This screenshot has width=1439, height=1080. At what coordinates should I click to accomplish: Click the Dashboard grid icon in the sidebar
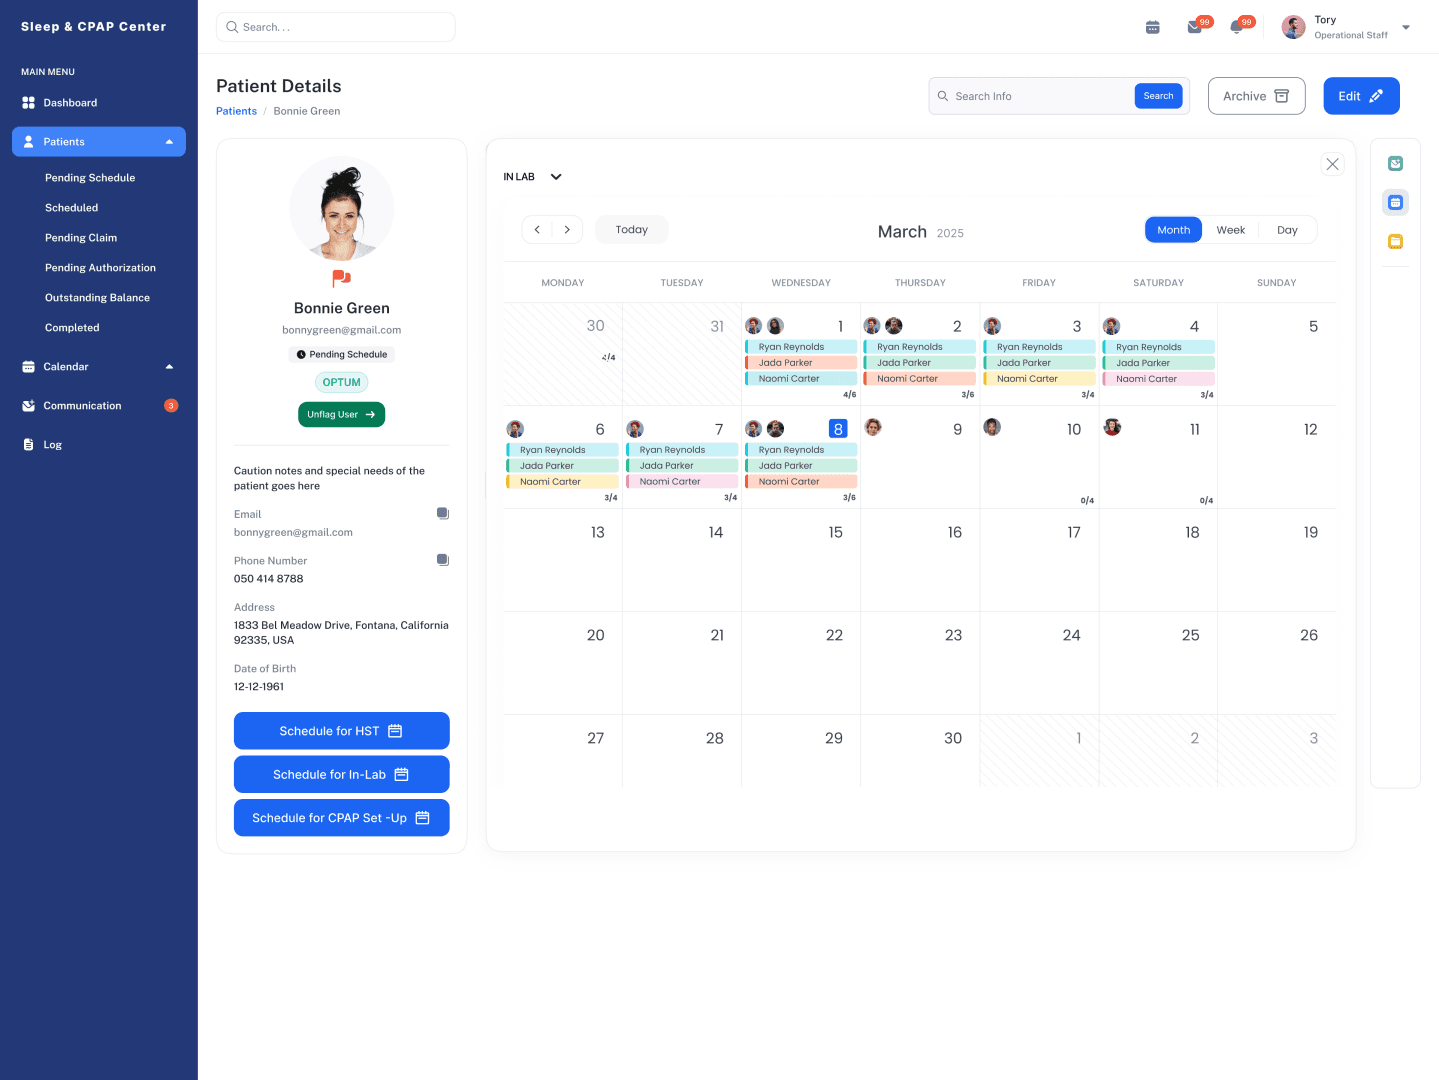tap(28, 103)
